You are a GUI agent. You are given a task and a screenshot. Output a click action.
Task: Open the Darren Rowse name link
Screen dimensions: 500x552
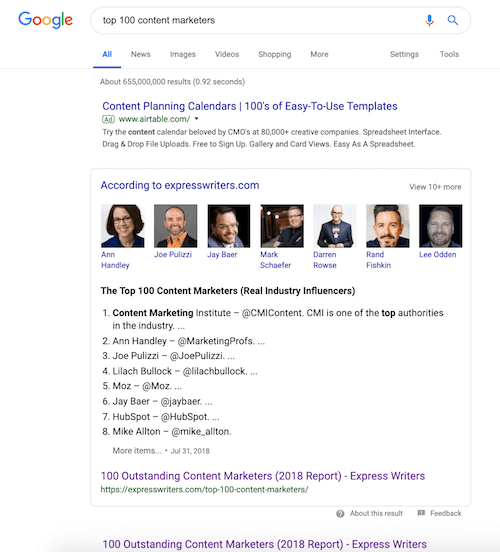coord(325,260)
